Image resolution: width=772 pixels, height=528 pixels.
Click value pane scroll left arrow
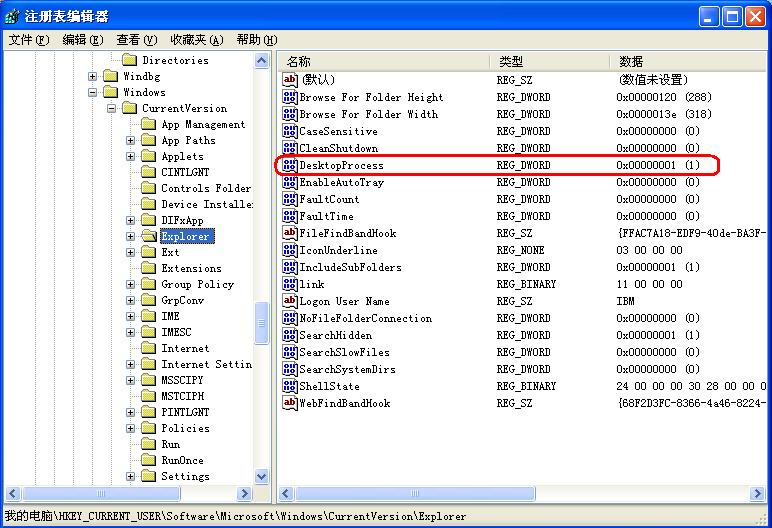287,493
